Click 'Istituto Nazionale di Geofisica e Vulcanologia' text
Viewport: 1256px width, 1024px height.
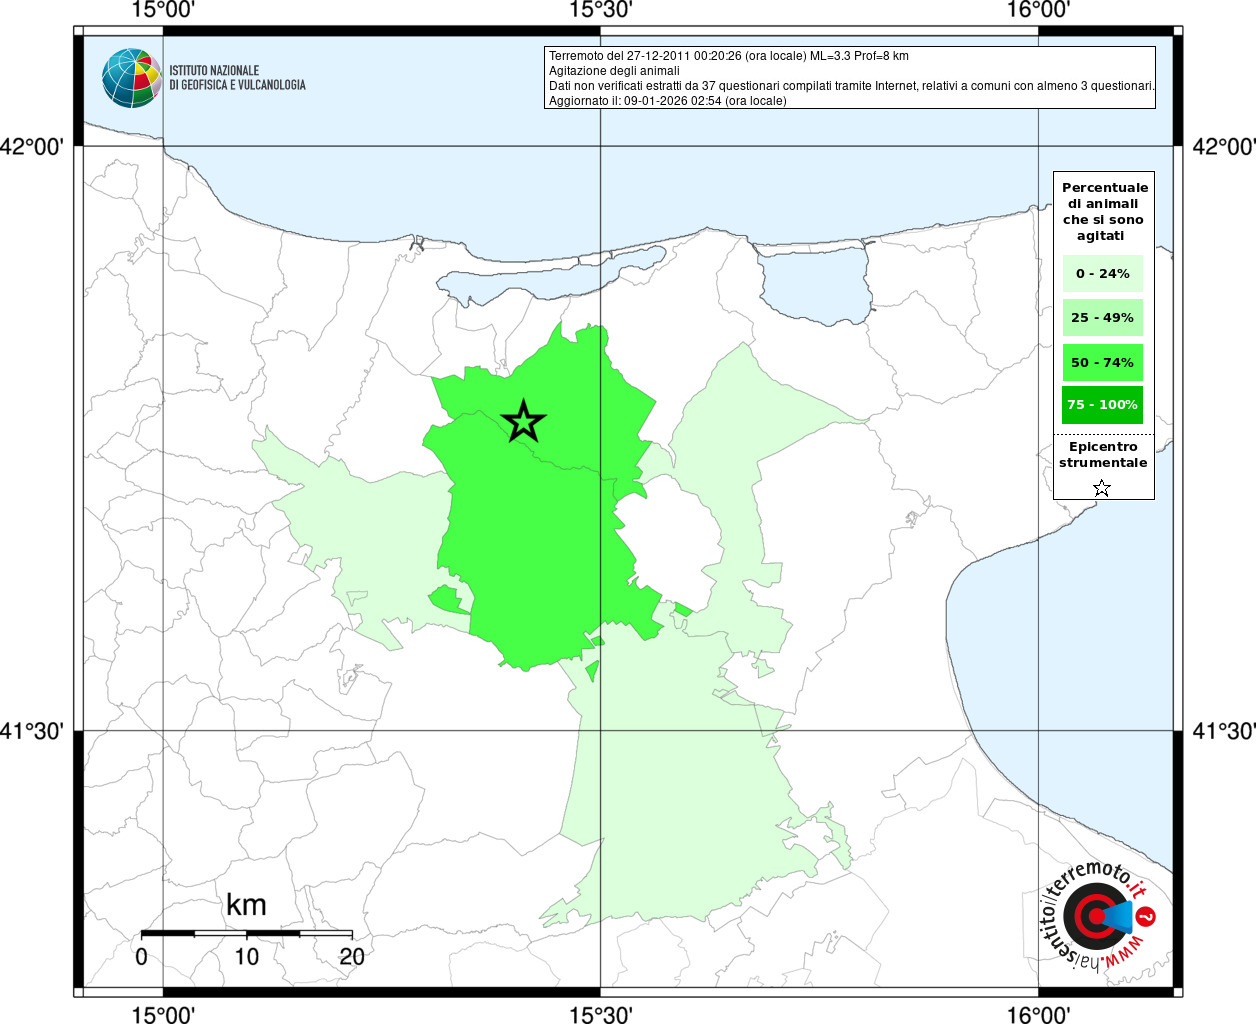pyautogui.click(x=237, y=78)
